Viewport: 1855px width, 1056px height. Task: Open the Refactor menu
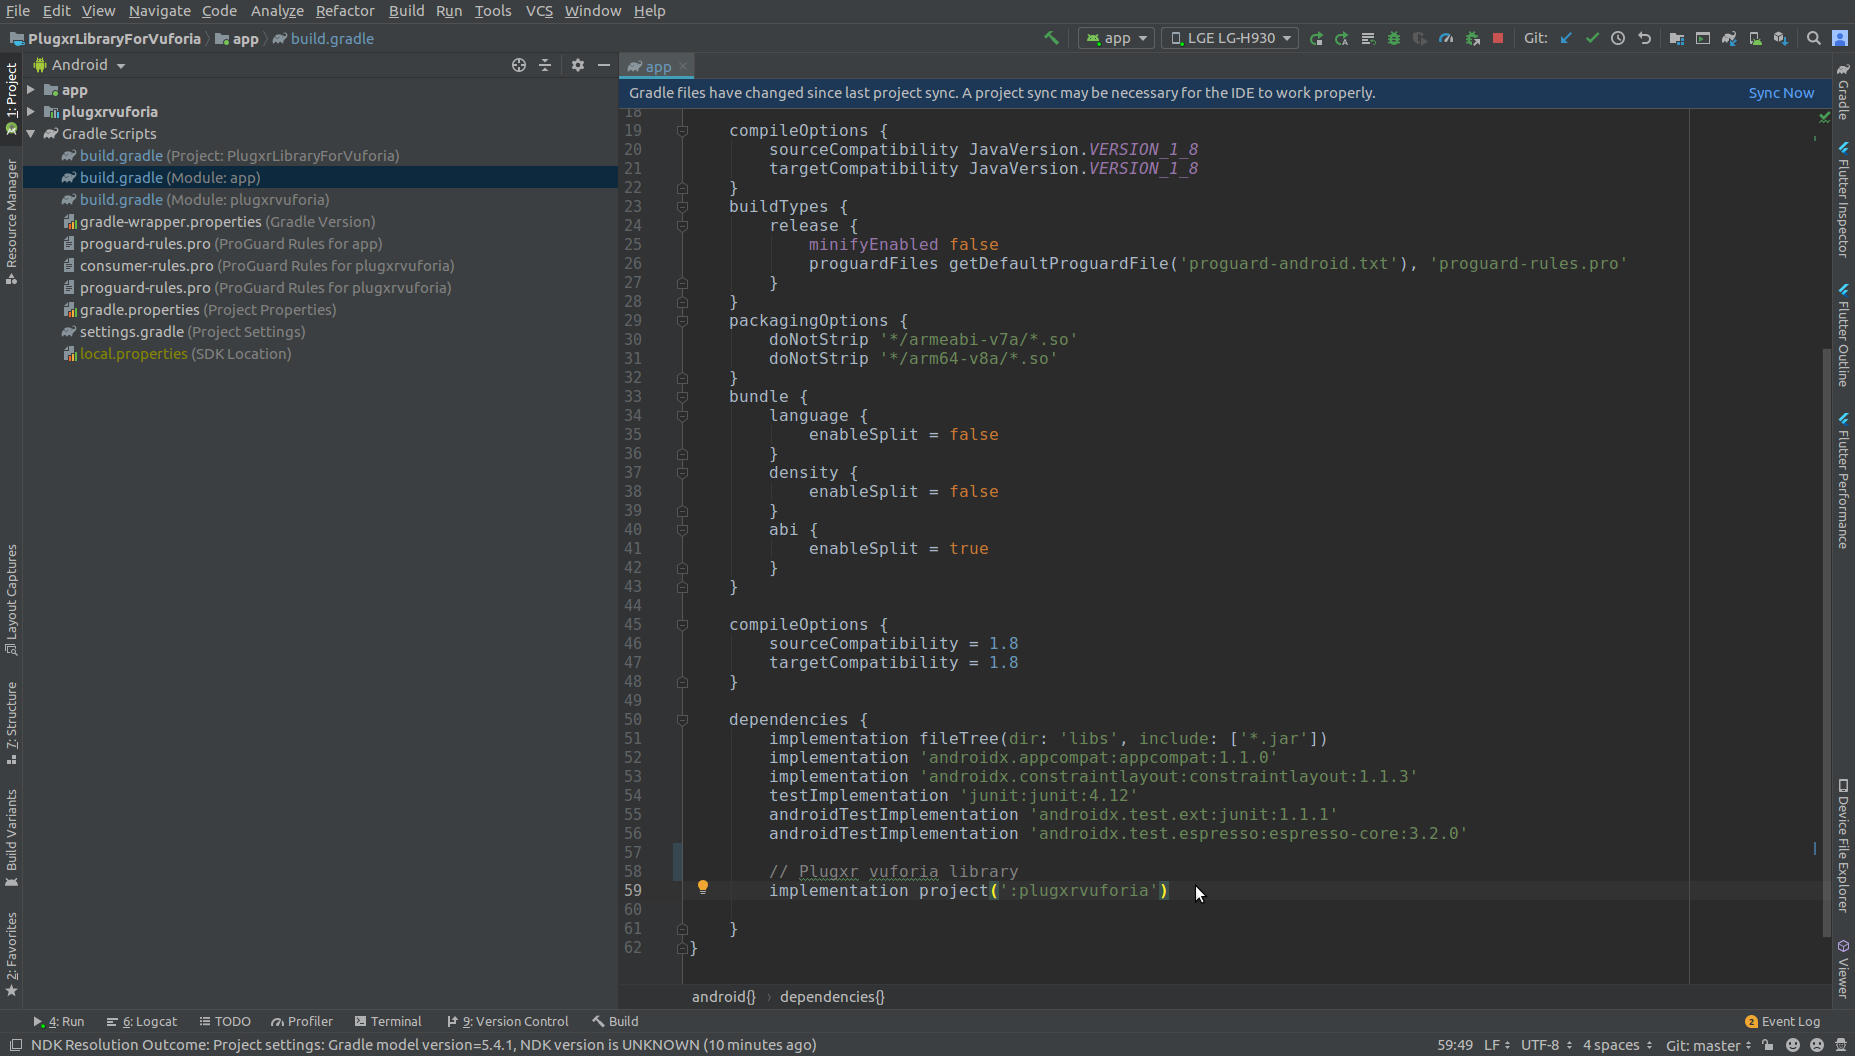(x=345, y=11)
